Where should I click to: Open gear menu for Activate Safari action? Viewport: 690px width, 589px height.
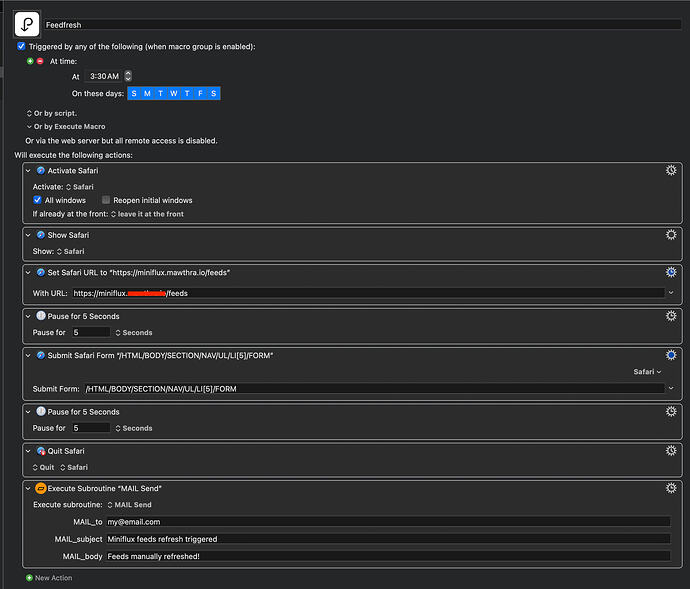tap(671, 170)
